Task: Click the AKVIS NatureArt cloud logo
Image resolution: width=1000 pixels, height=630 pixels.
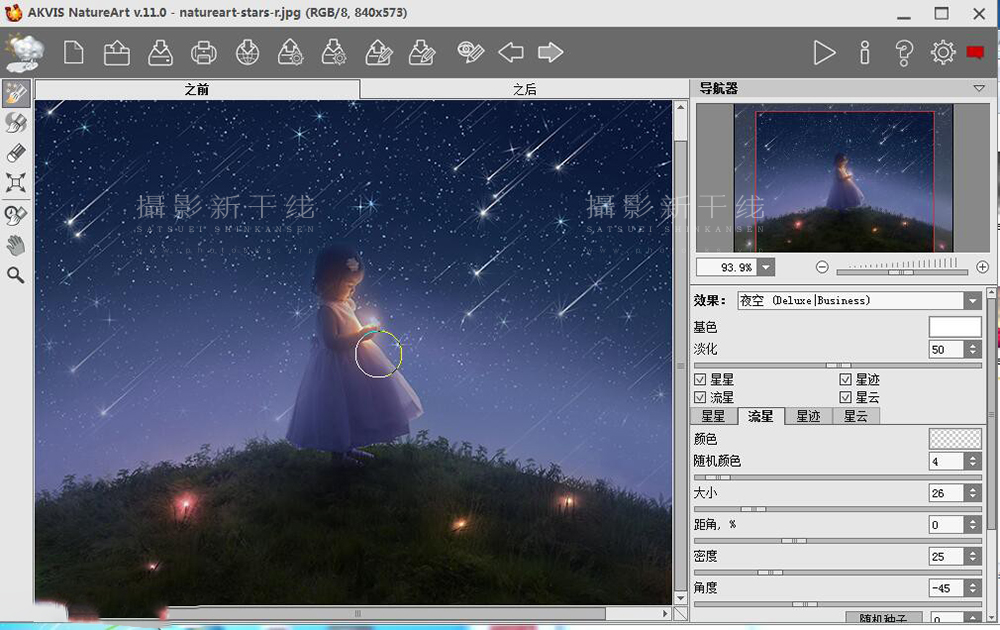Action: [x=24, y=52]
